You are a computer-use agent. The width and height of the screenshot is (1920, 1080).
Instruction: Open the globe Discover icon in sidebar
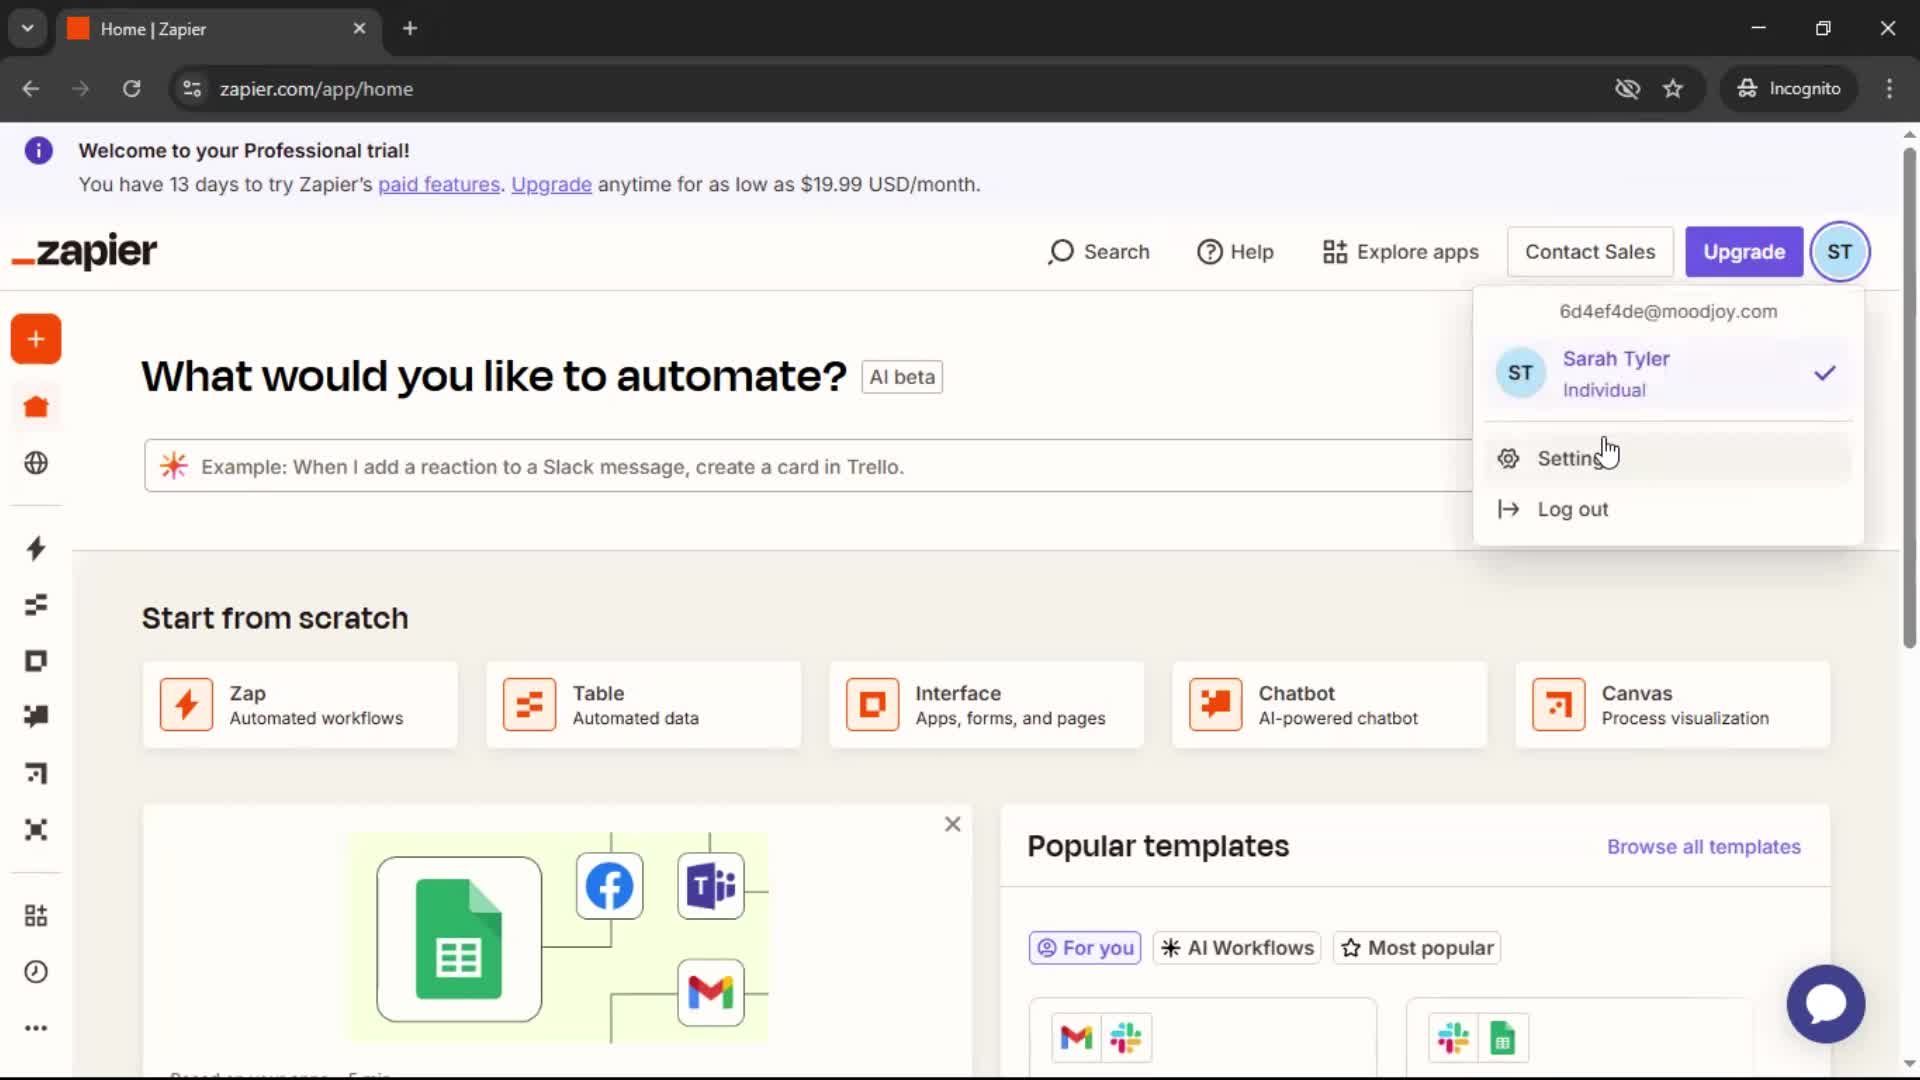[36, 463]
